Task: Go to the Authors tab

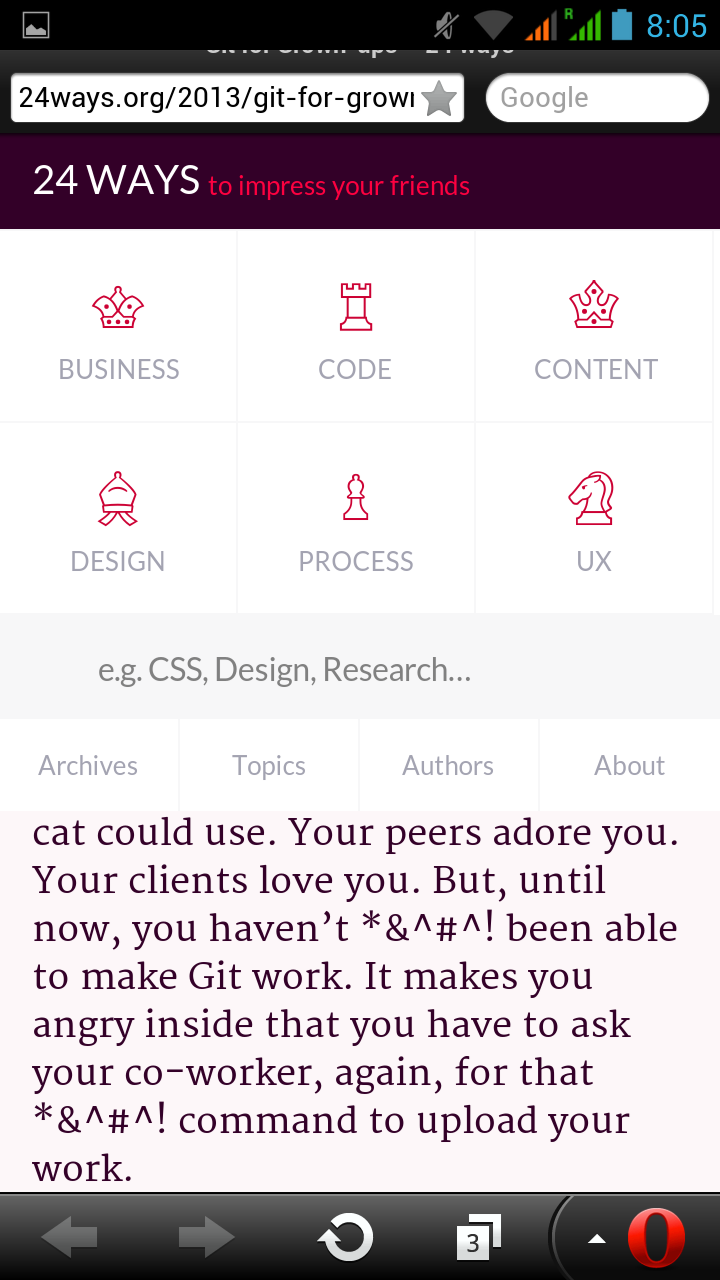Action: (x=448, y=766)
